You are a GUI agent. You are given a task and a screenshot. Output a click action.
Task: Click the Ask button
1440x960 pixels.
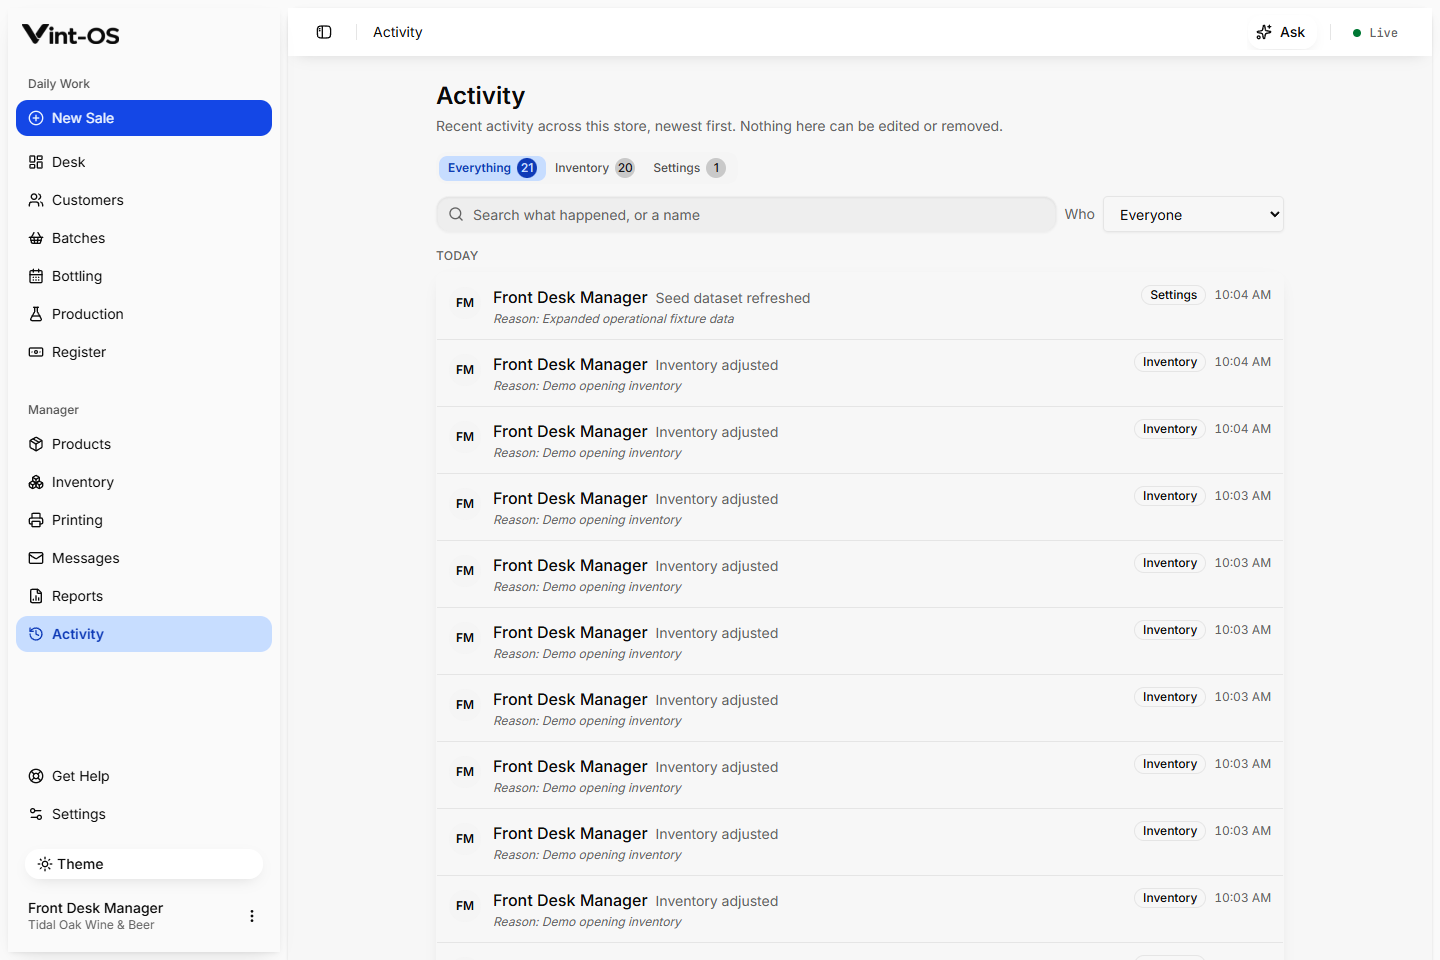pyautogui.click(x=1281, y=32)
